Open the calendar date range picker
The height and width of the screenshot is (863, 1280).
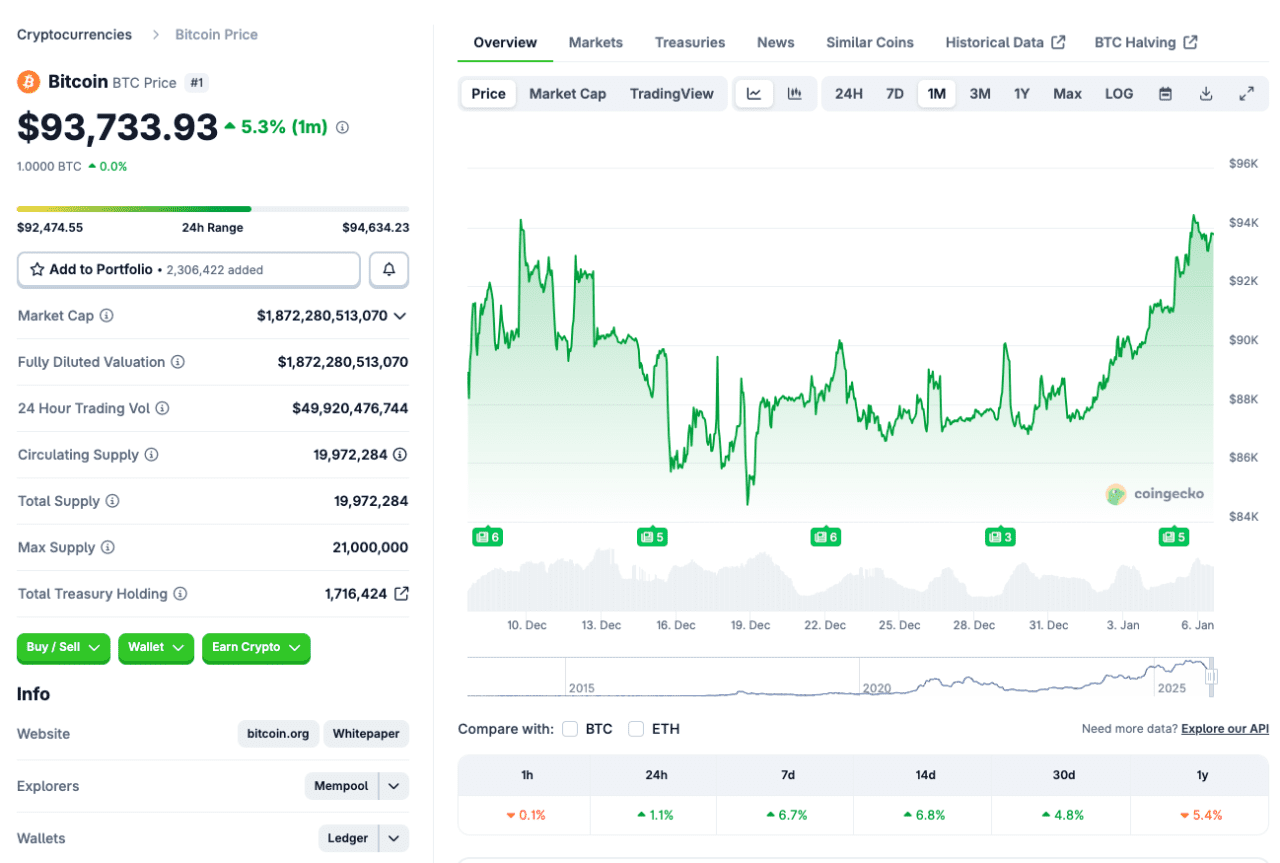click(1165, 94)
